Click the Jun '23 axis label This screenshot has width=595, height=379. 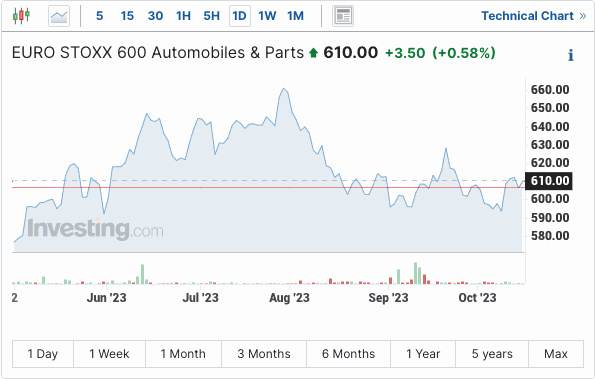pos(106,298)
